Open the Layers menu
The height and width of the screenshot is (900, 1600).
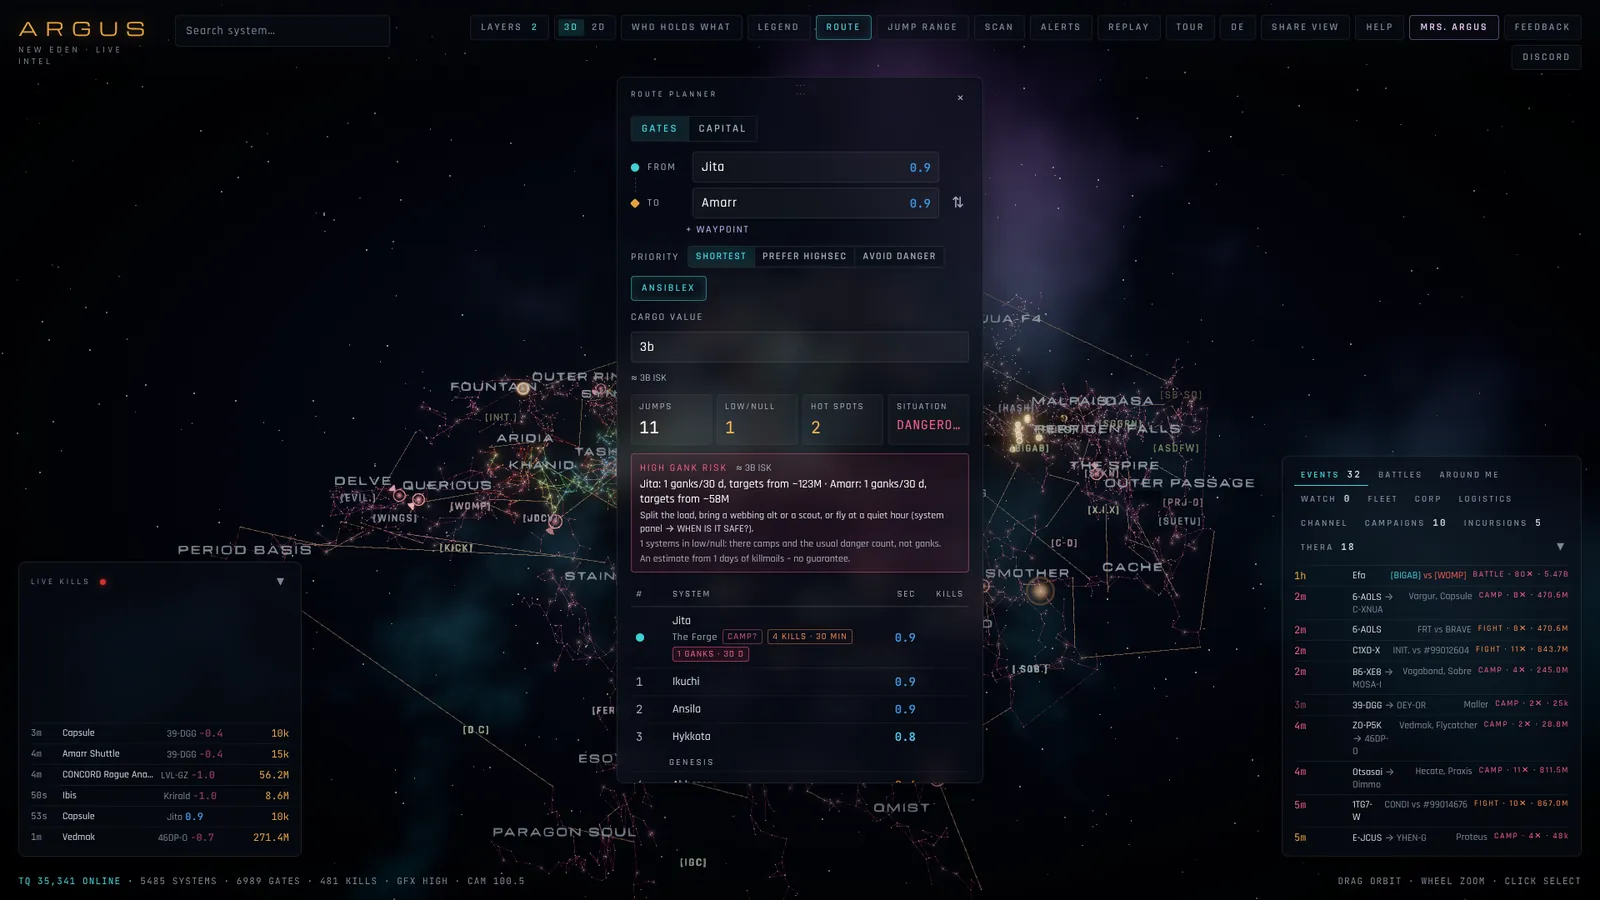(x=509, y=27)
